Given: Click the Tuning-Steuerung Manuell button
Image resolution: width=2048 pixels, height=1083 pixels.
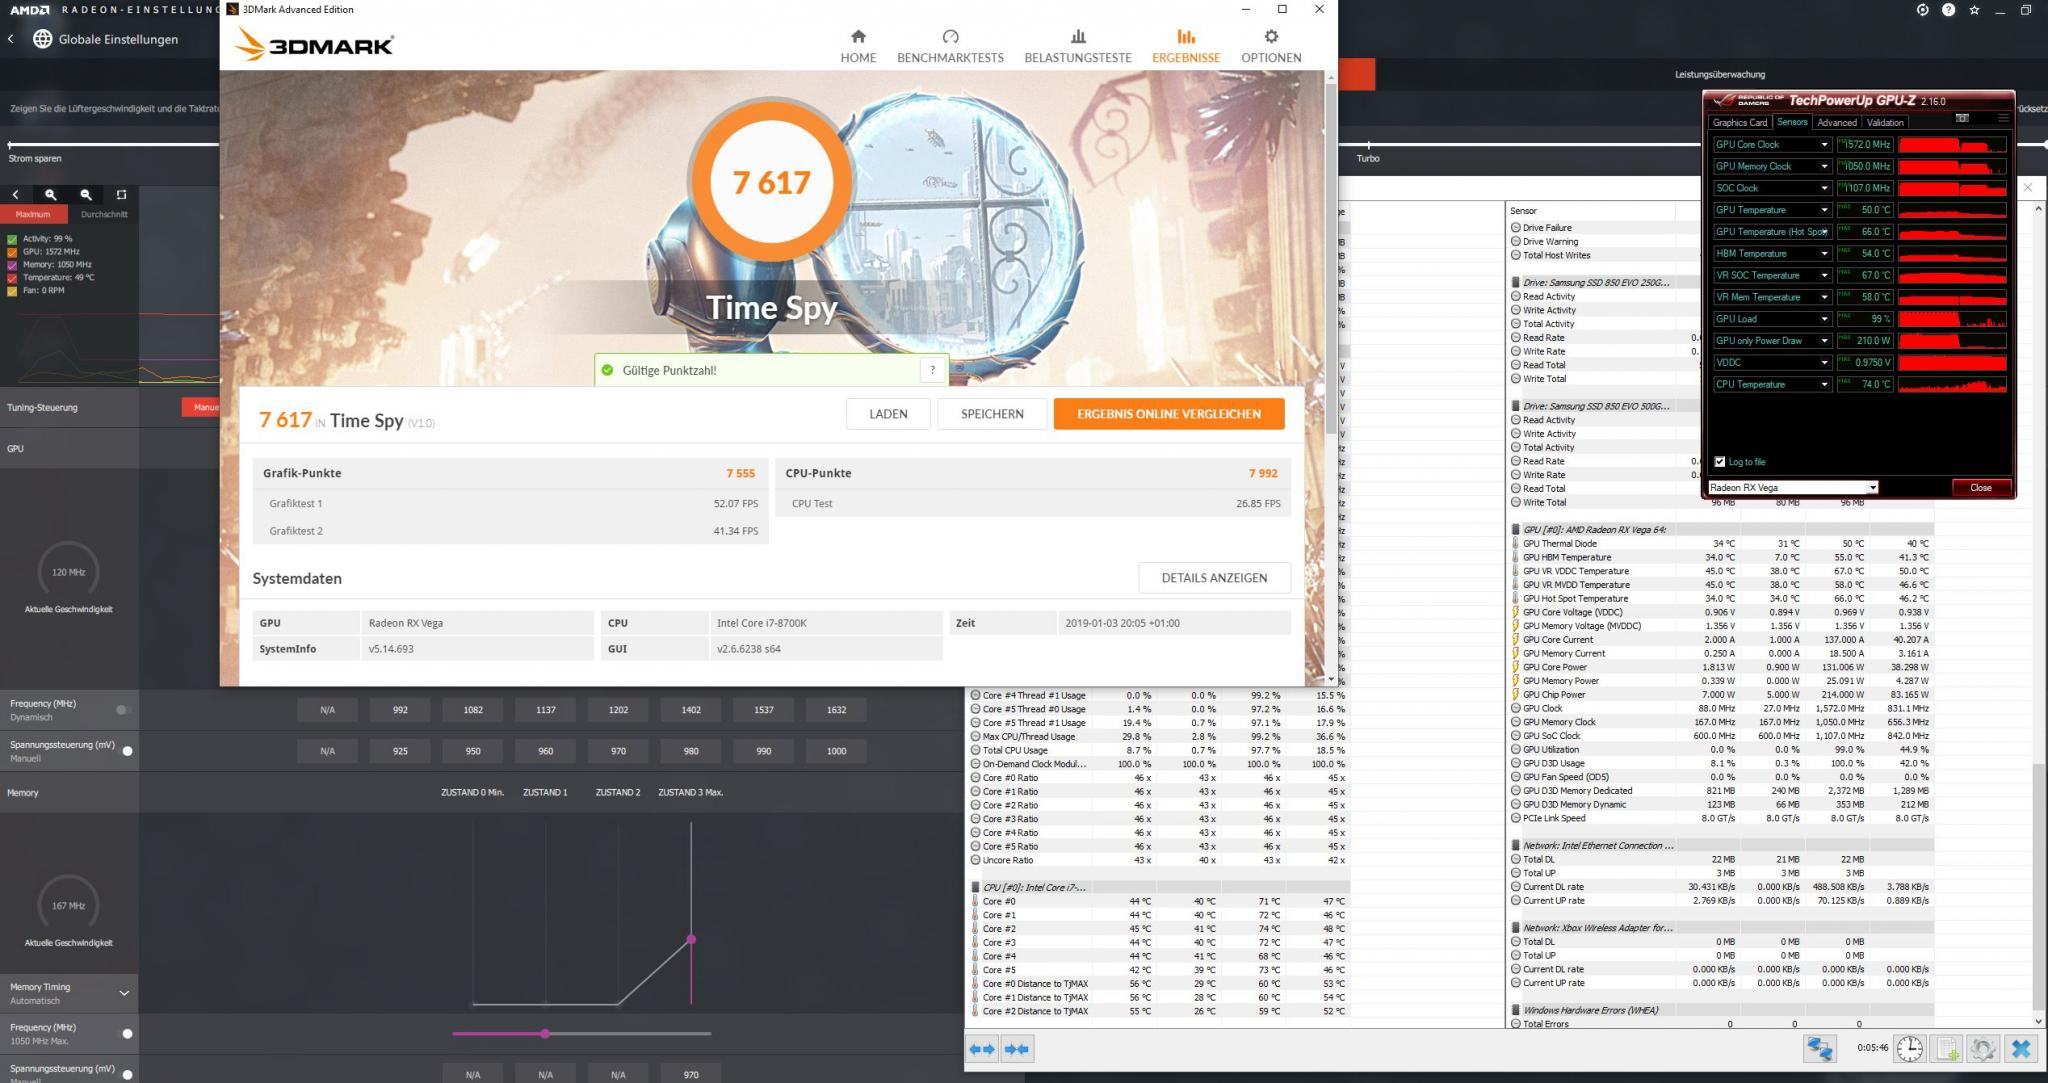Looking at the screenshot, I should [x=201, y=407].
